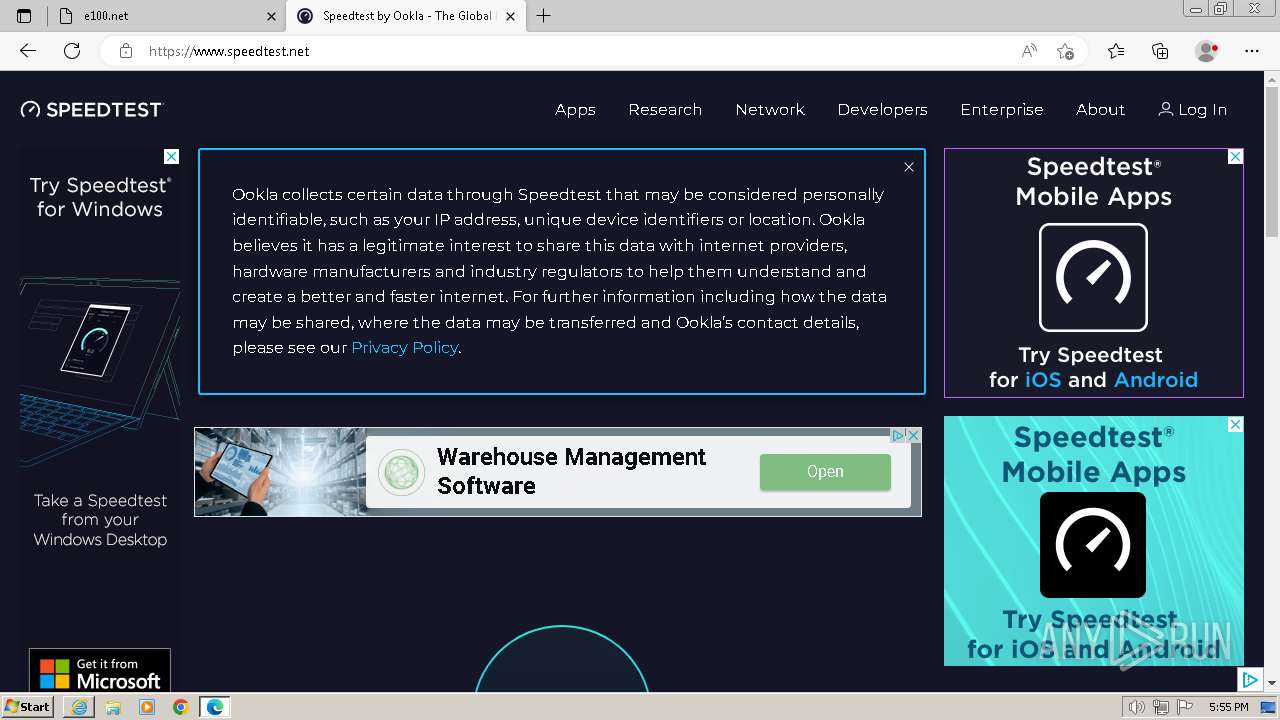Open the About menu
The image size is (1280, 720).
[x=1100, y=110]
